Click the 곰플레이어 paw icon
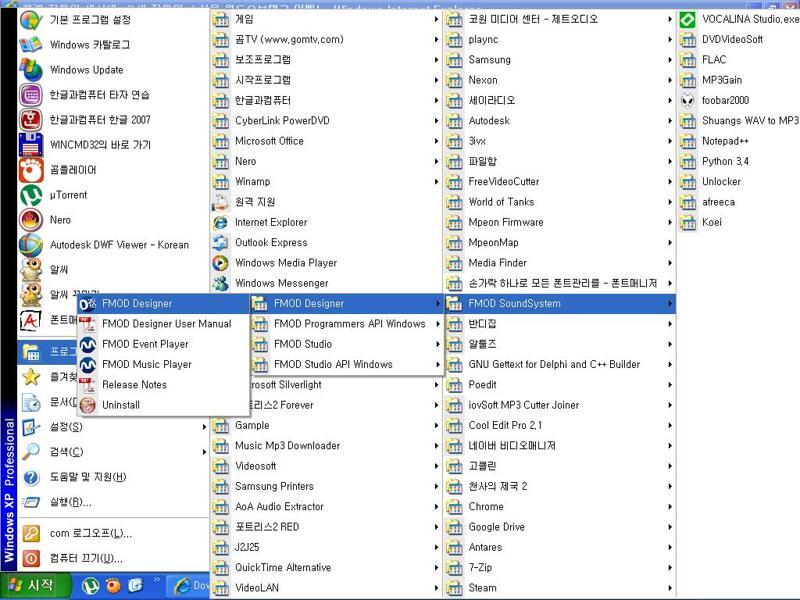This screenshot has height=600, width=800. (31, 170)
